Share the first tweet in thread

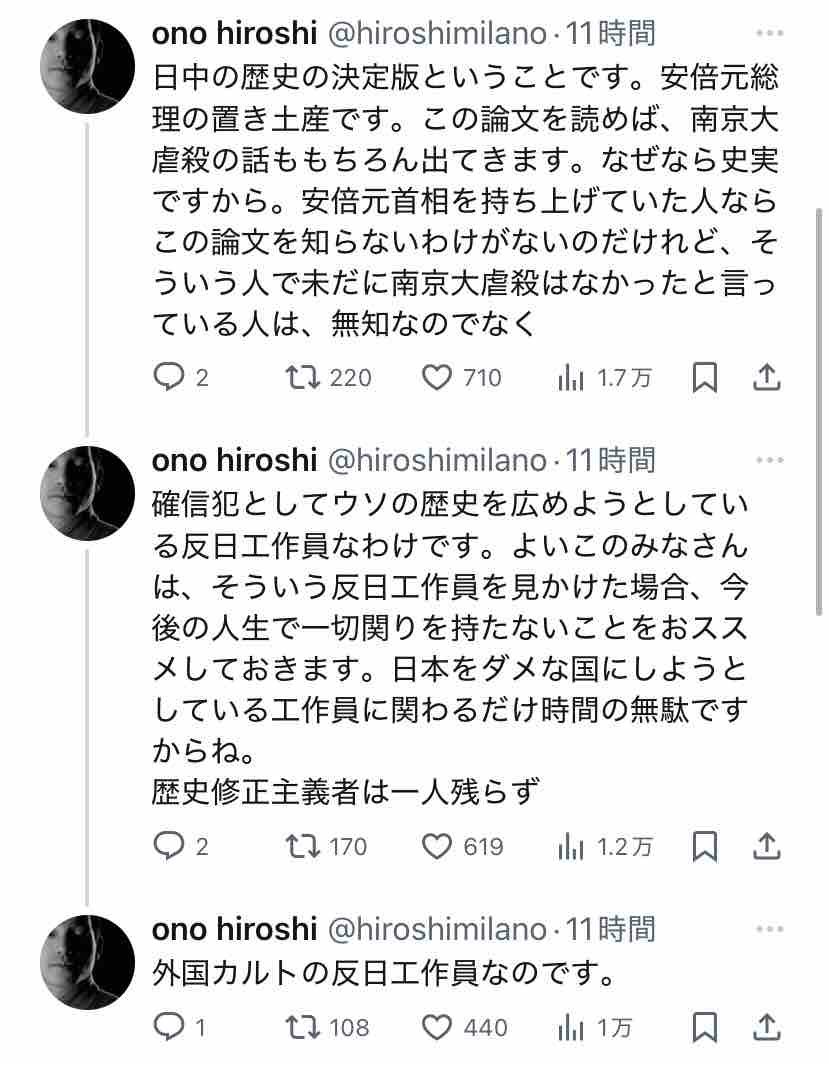766,377
